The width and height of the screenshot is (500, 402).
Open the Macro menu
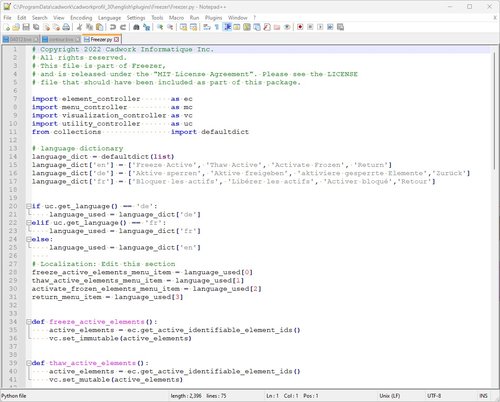pyautogui.click(x=176, y=18)
